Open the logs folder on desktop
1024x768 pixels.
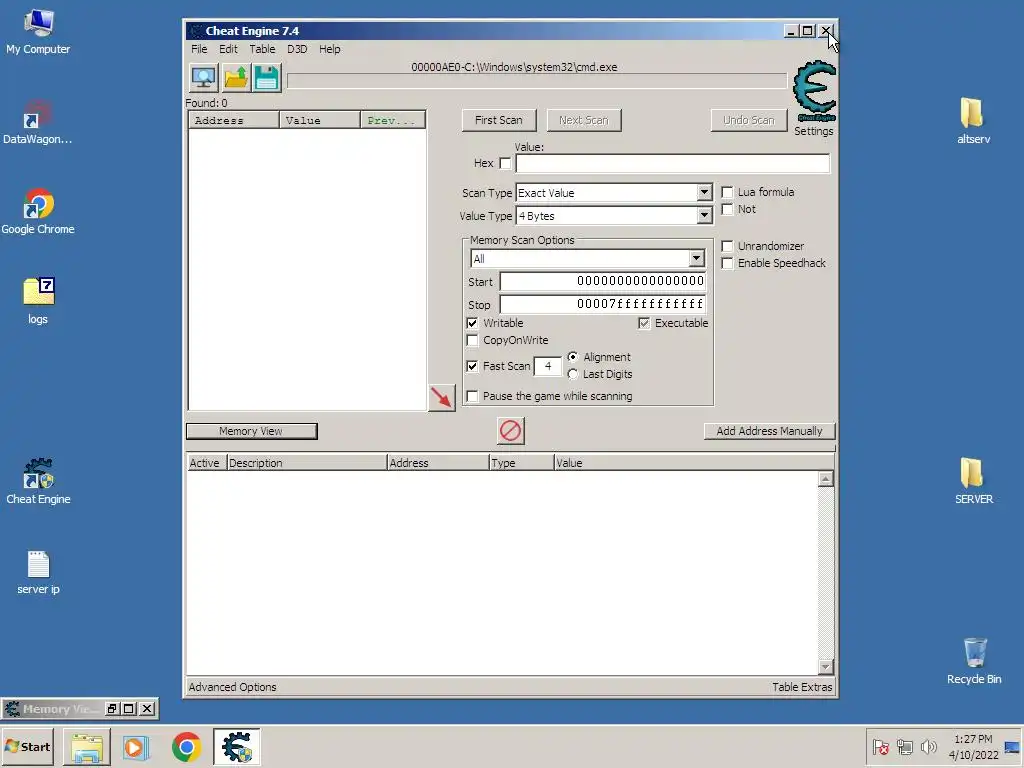38,301
